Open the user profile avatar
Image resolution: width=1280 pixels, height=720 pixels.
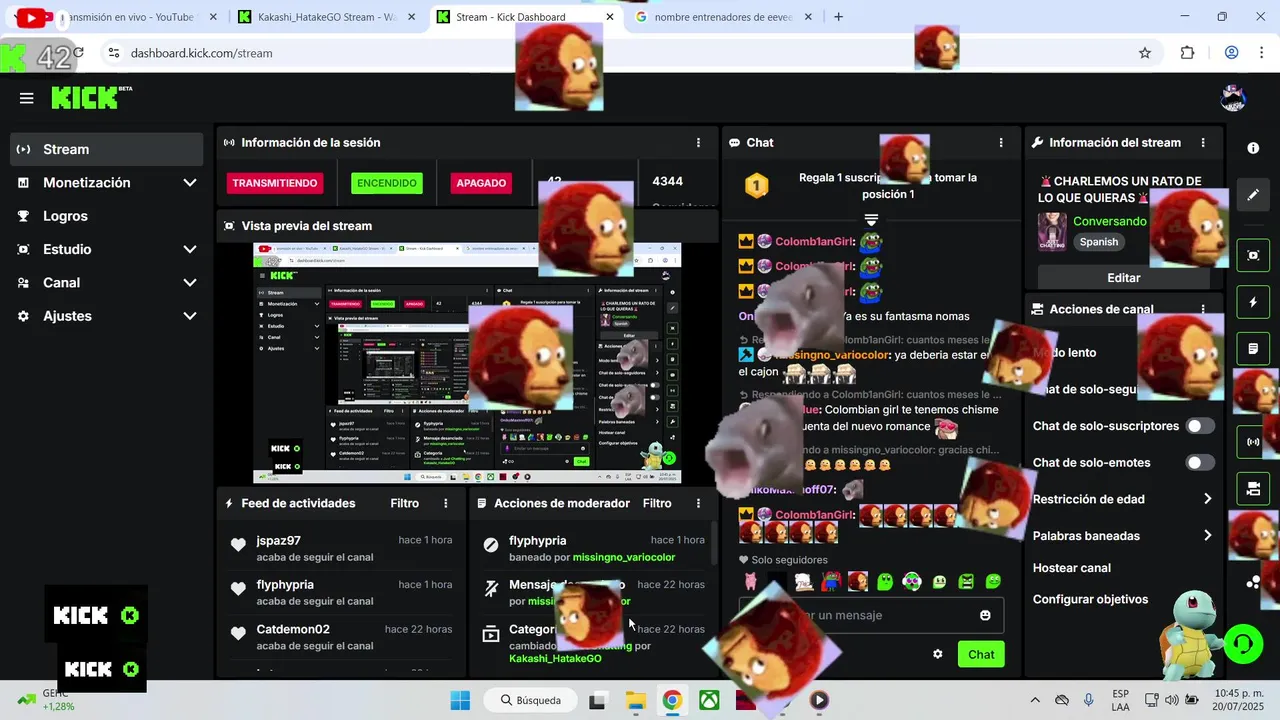point(1233,98)
